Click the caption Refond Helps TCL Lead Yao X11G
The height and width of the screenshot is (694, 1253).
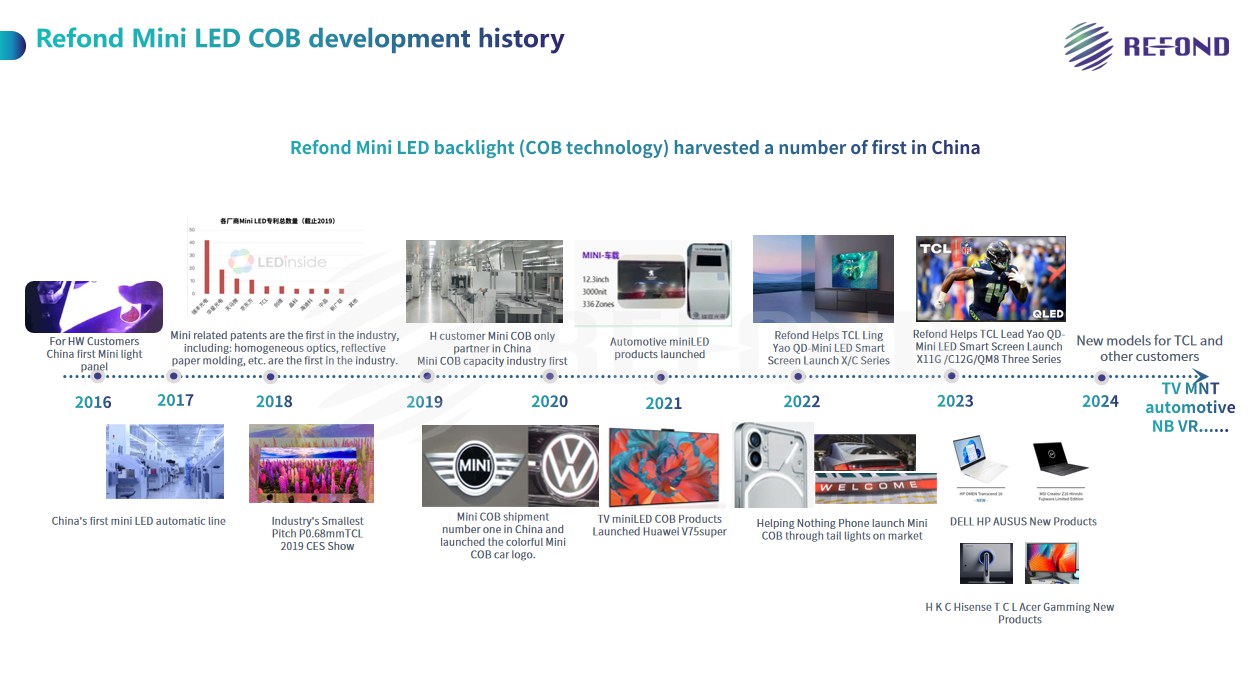pos(989,347)
